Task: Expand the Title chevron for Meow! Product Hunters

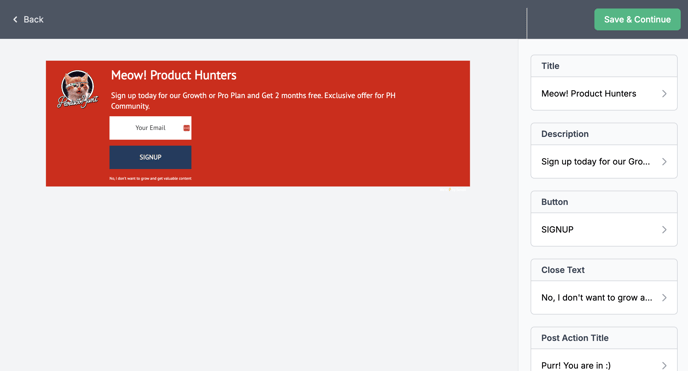Action: coord(664,93)
